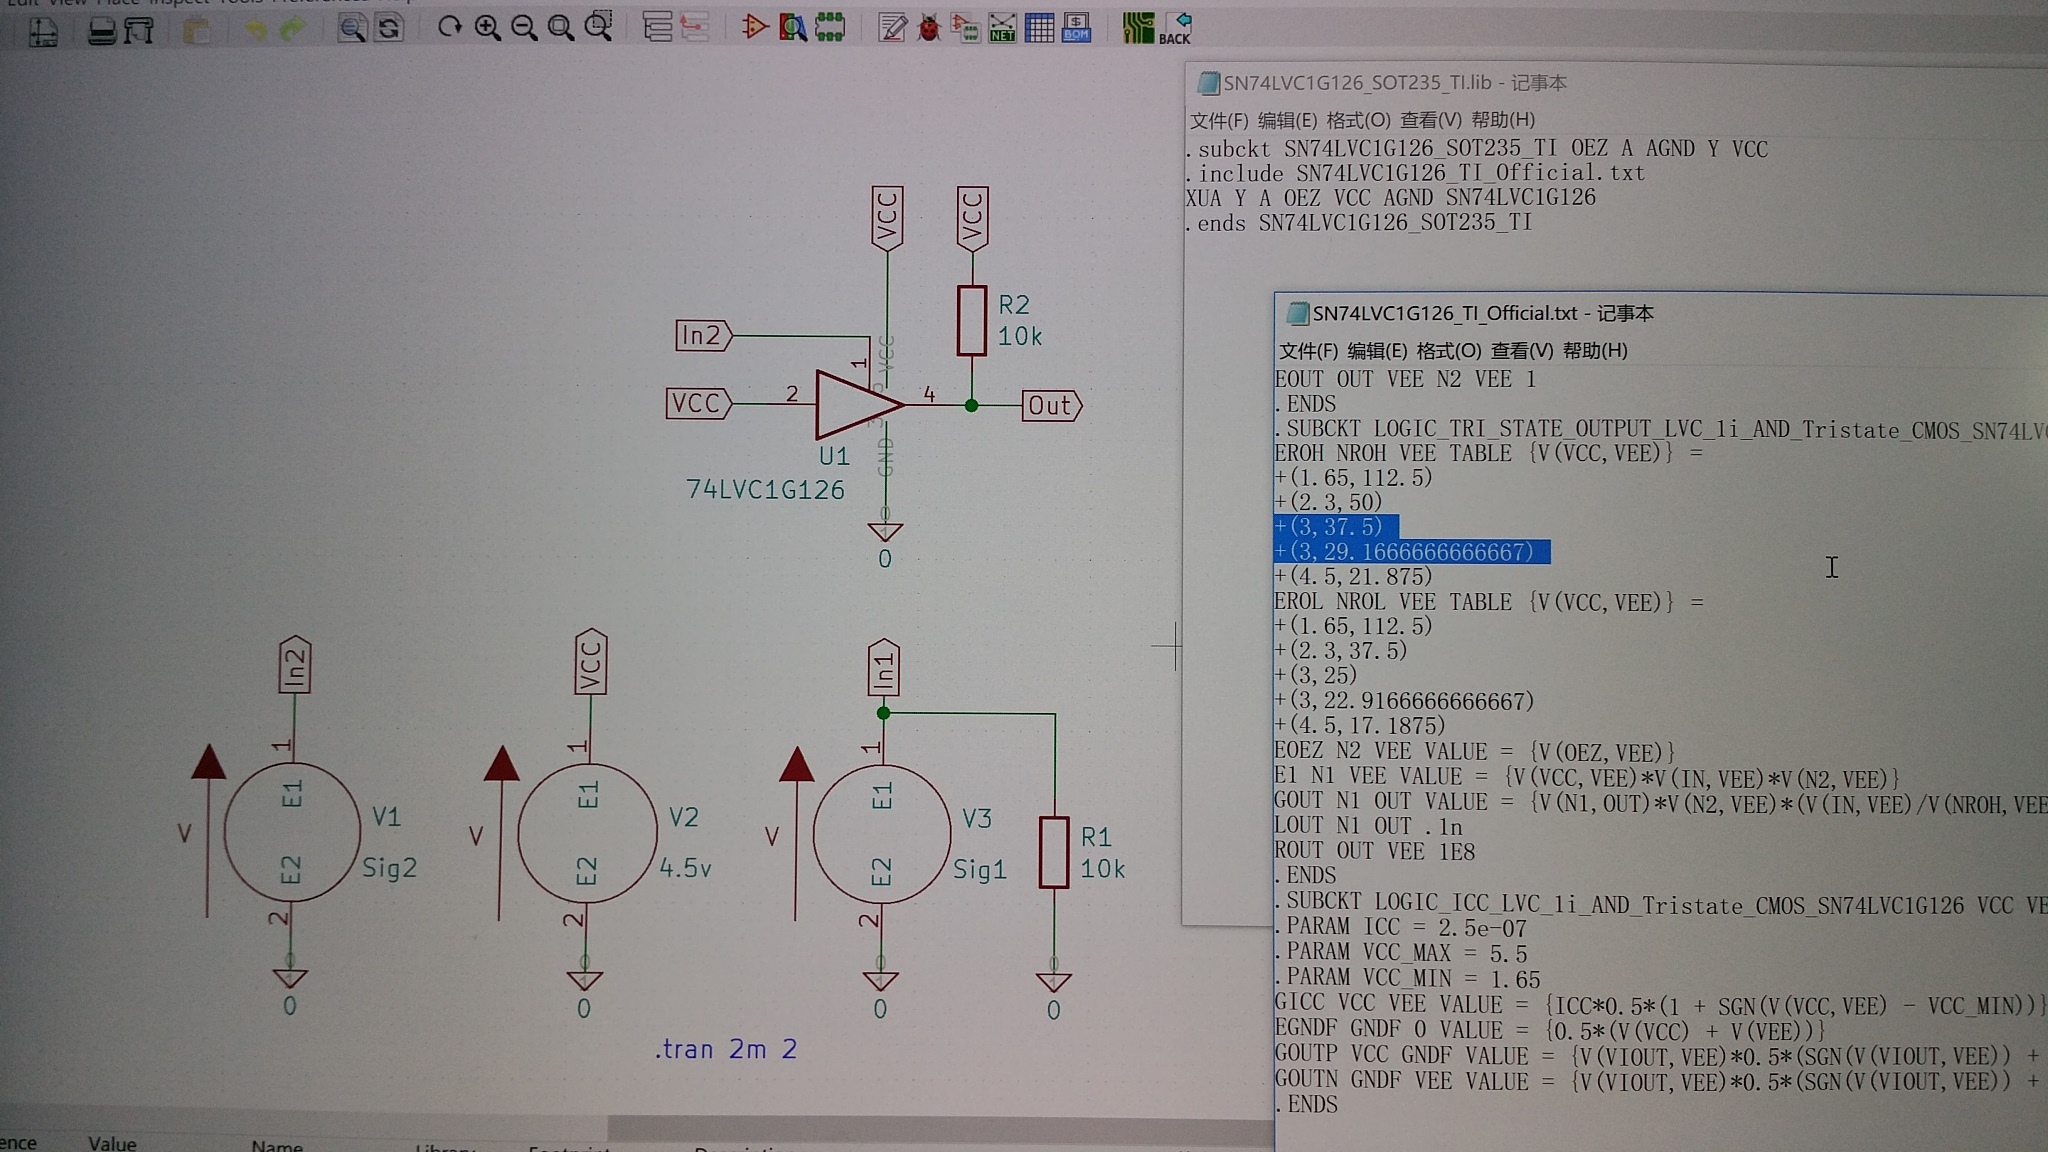2048x1152 pixels.
Task: Open the Symbol Editor
Action: coord(755,27)
